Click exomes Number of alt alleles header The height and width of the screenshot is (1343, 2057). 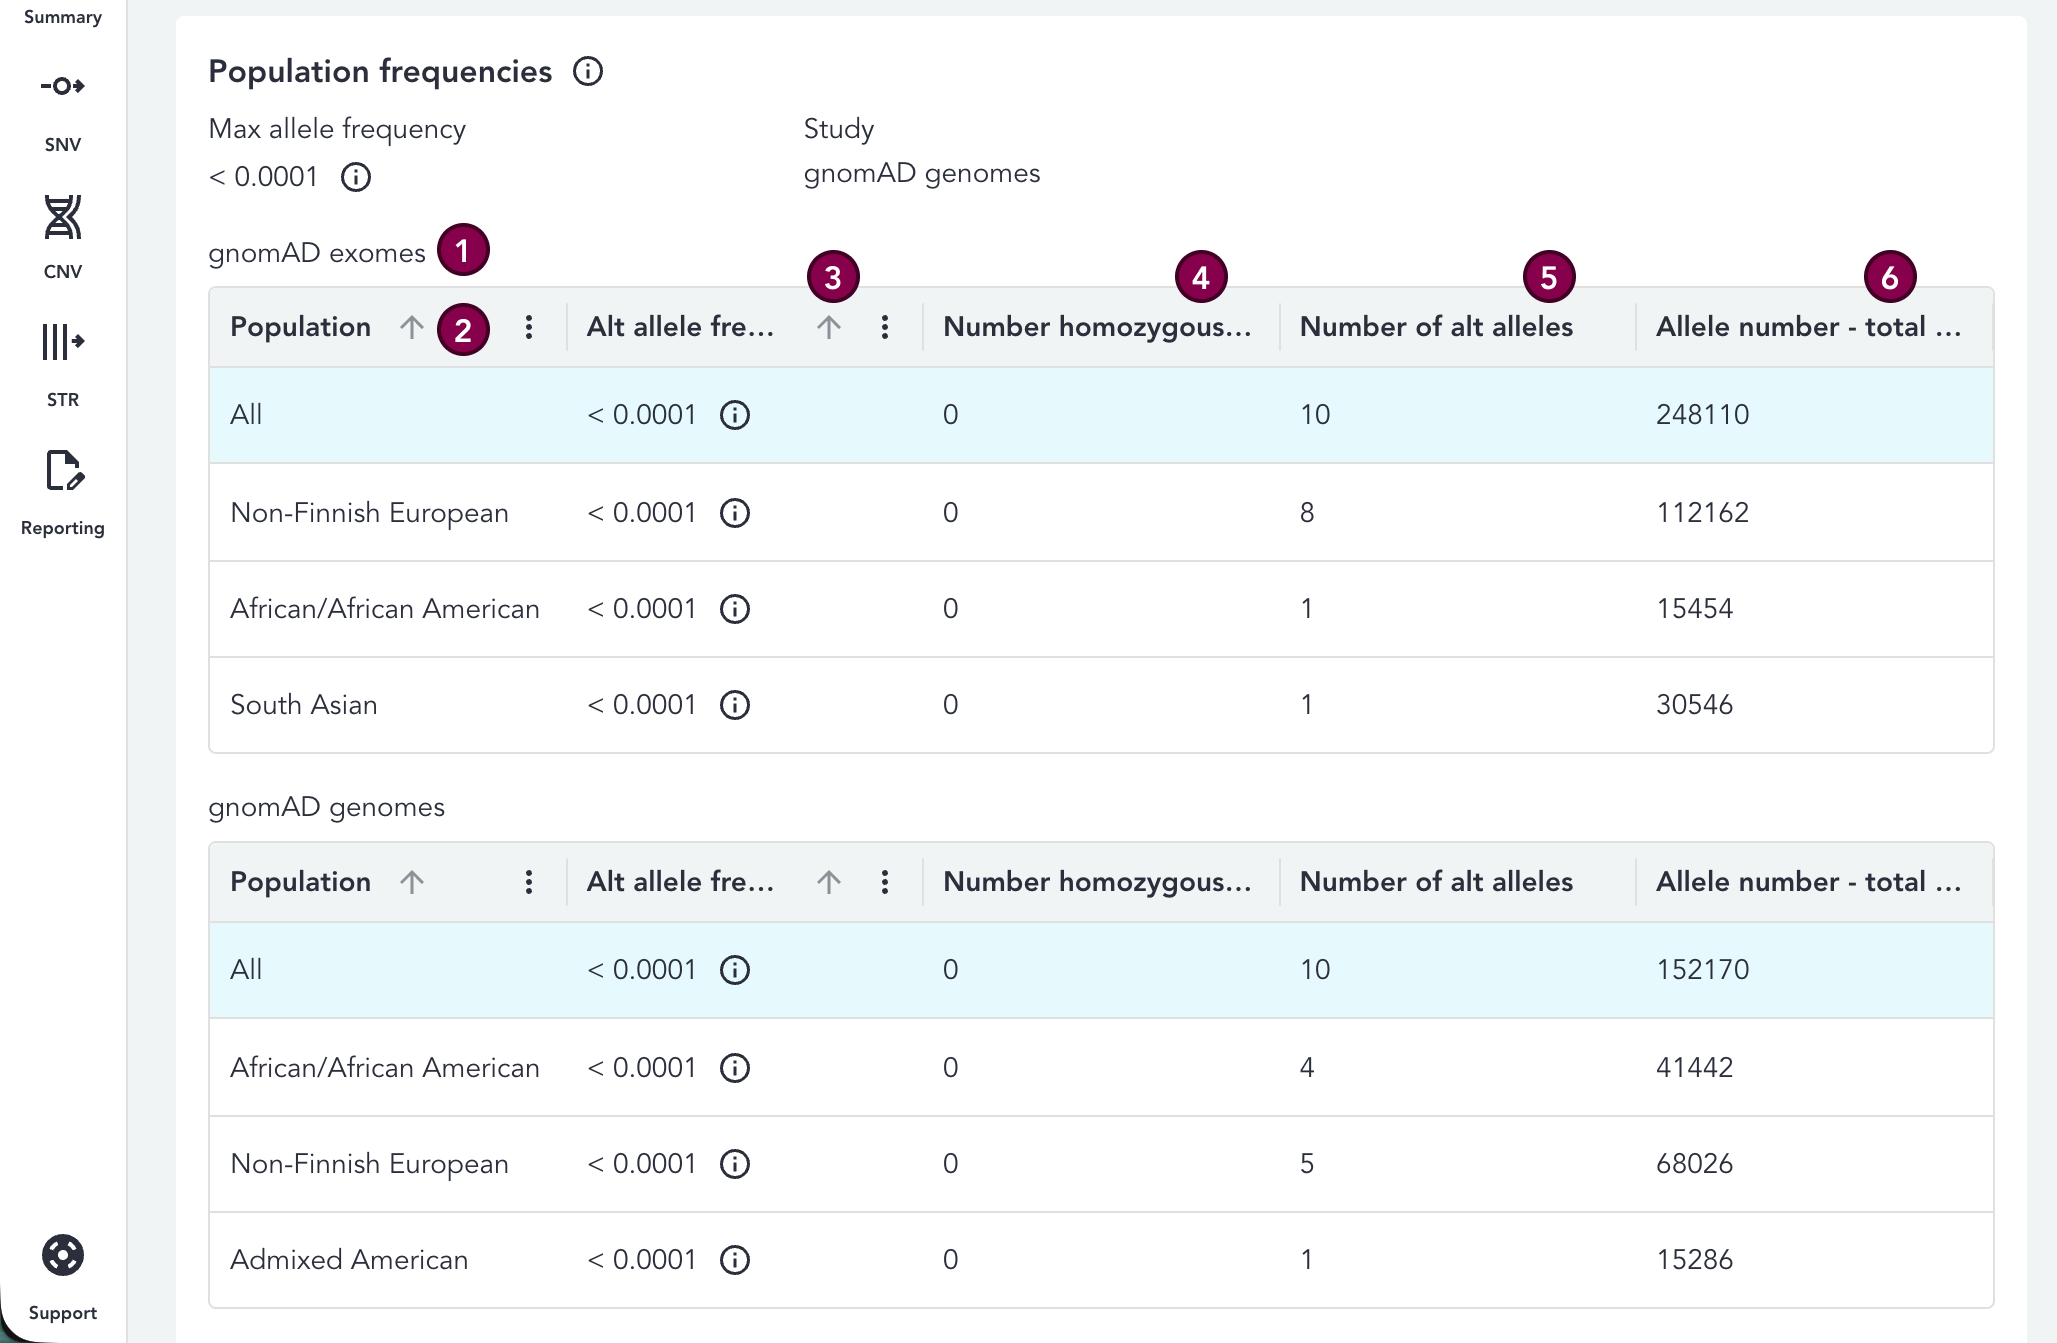(x=1436, y=327)
